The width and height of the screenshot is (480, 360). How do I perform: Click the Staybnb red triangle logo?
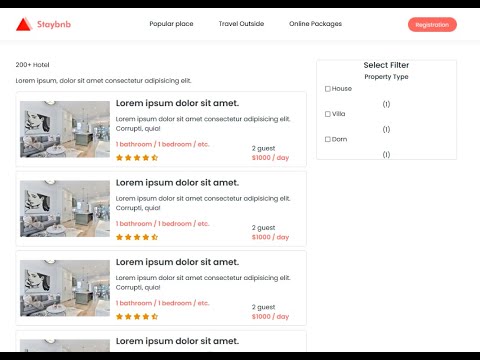(x=24, y=24)
